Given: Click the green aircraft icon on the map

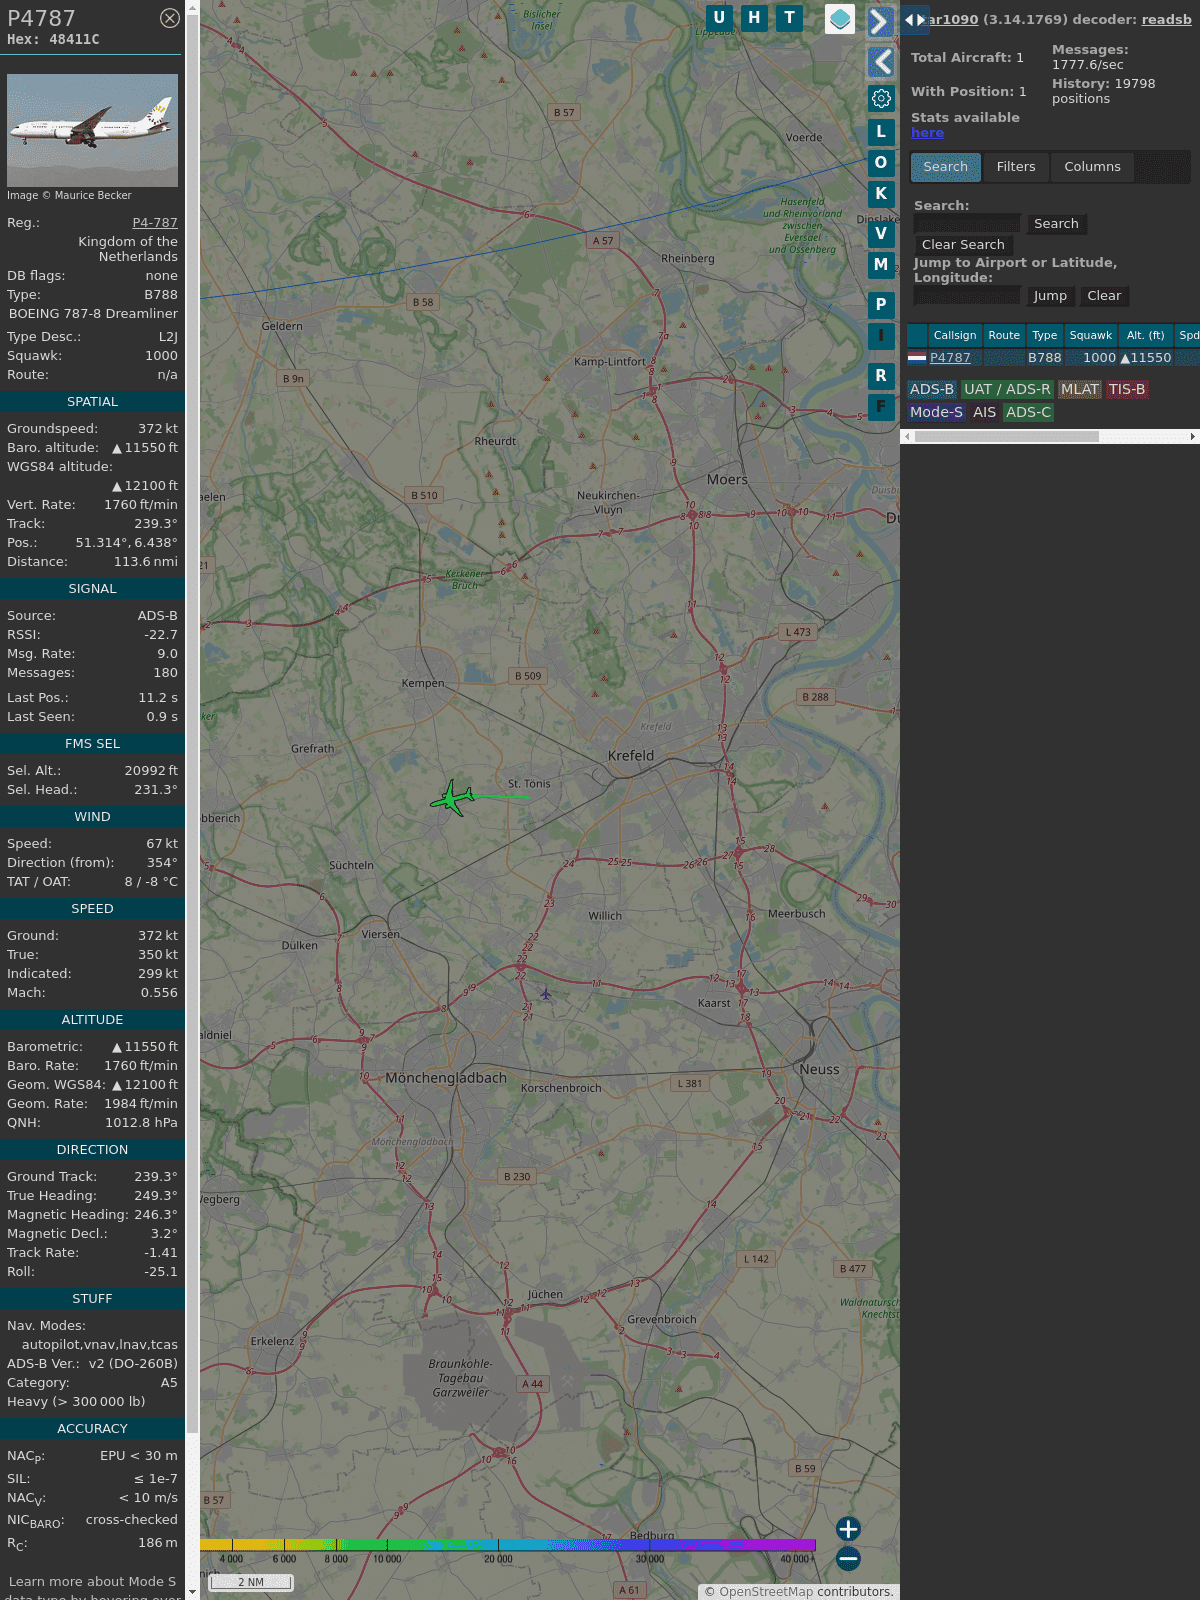Looking at the screenshot, I should (x=452, y=798).
